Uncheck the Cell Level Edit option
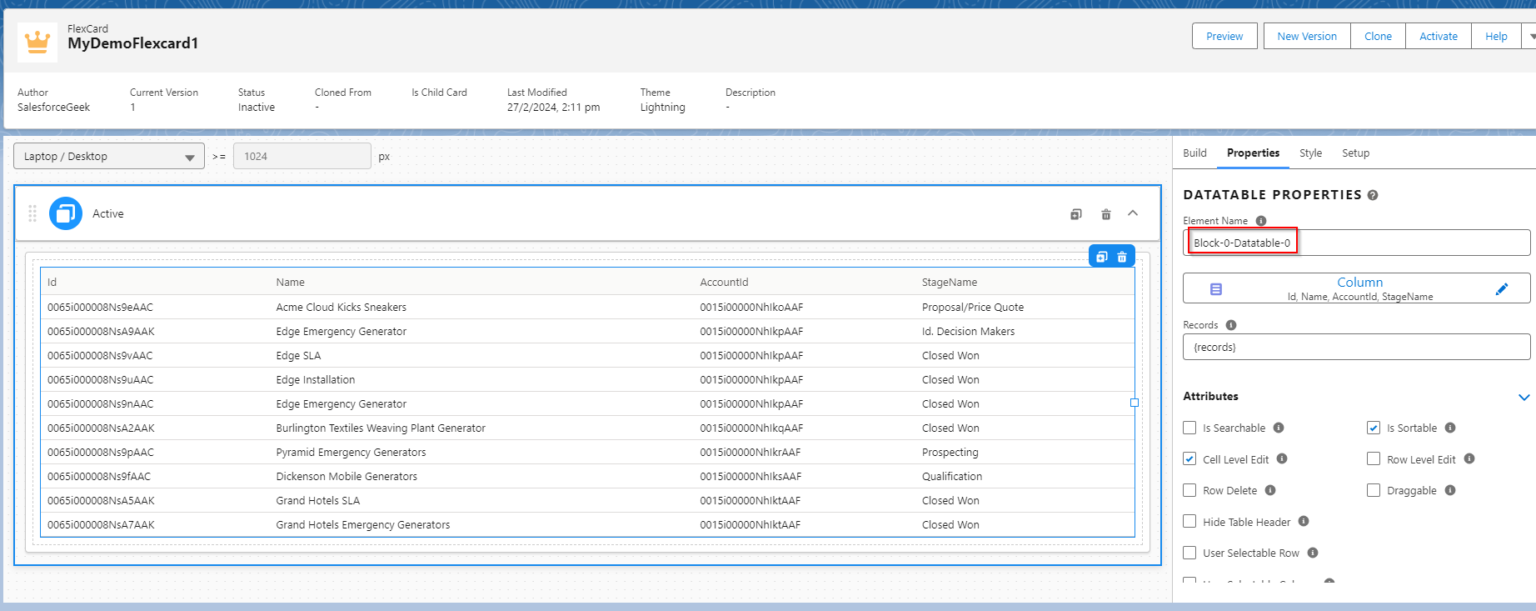 (x=1189, y=459)
